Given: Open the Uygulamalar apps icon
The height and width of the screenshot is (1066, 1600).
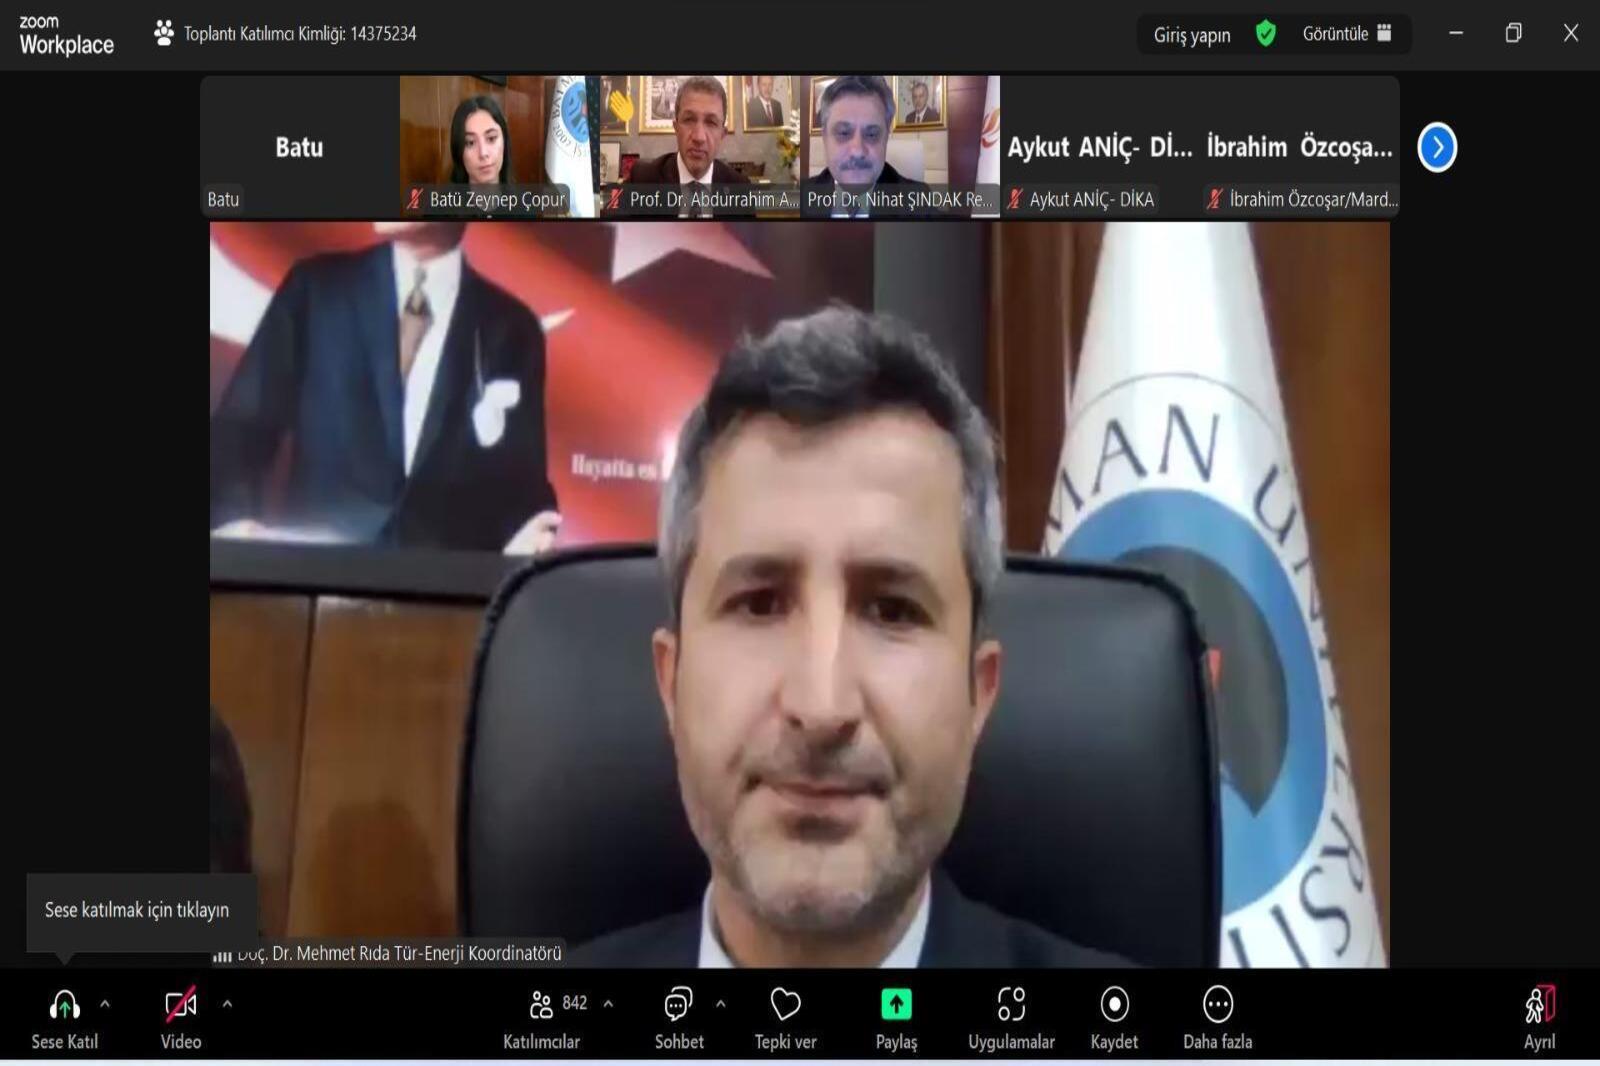Looking at the screenshot, I should click(1011, 1005).
